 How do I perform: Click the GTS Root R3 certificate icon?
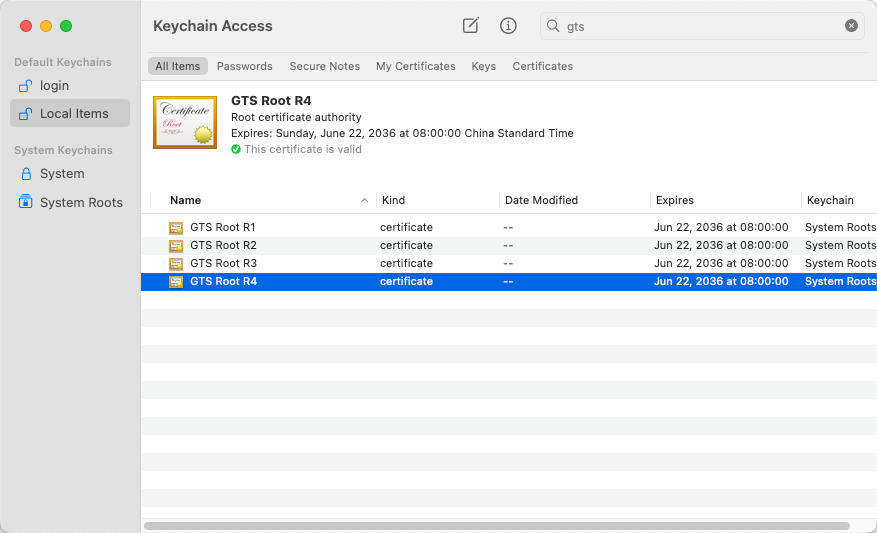[x=176, y=264]
